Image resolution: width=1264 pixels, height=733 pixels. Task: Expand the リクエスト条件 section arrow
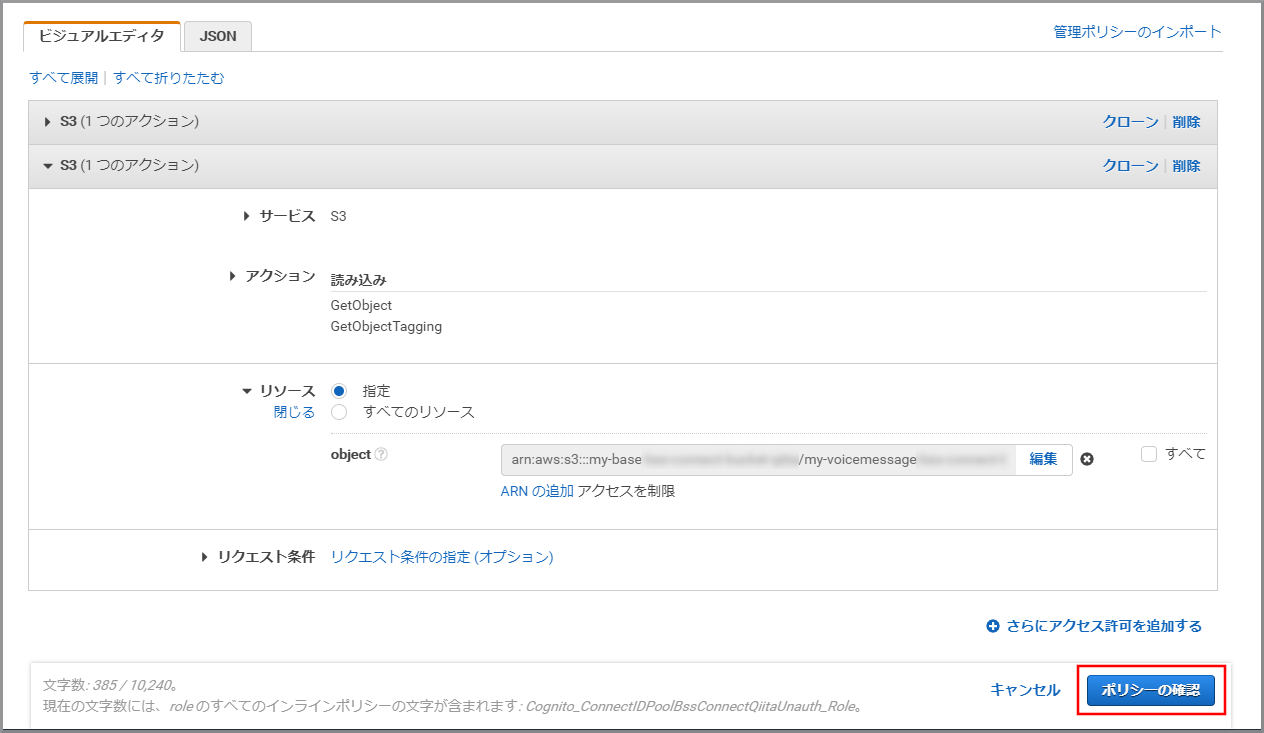point(205,557)
